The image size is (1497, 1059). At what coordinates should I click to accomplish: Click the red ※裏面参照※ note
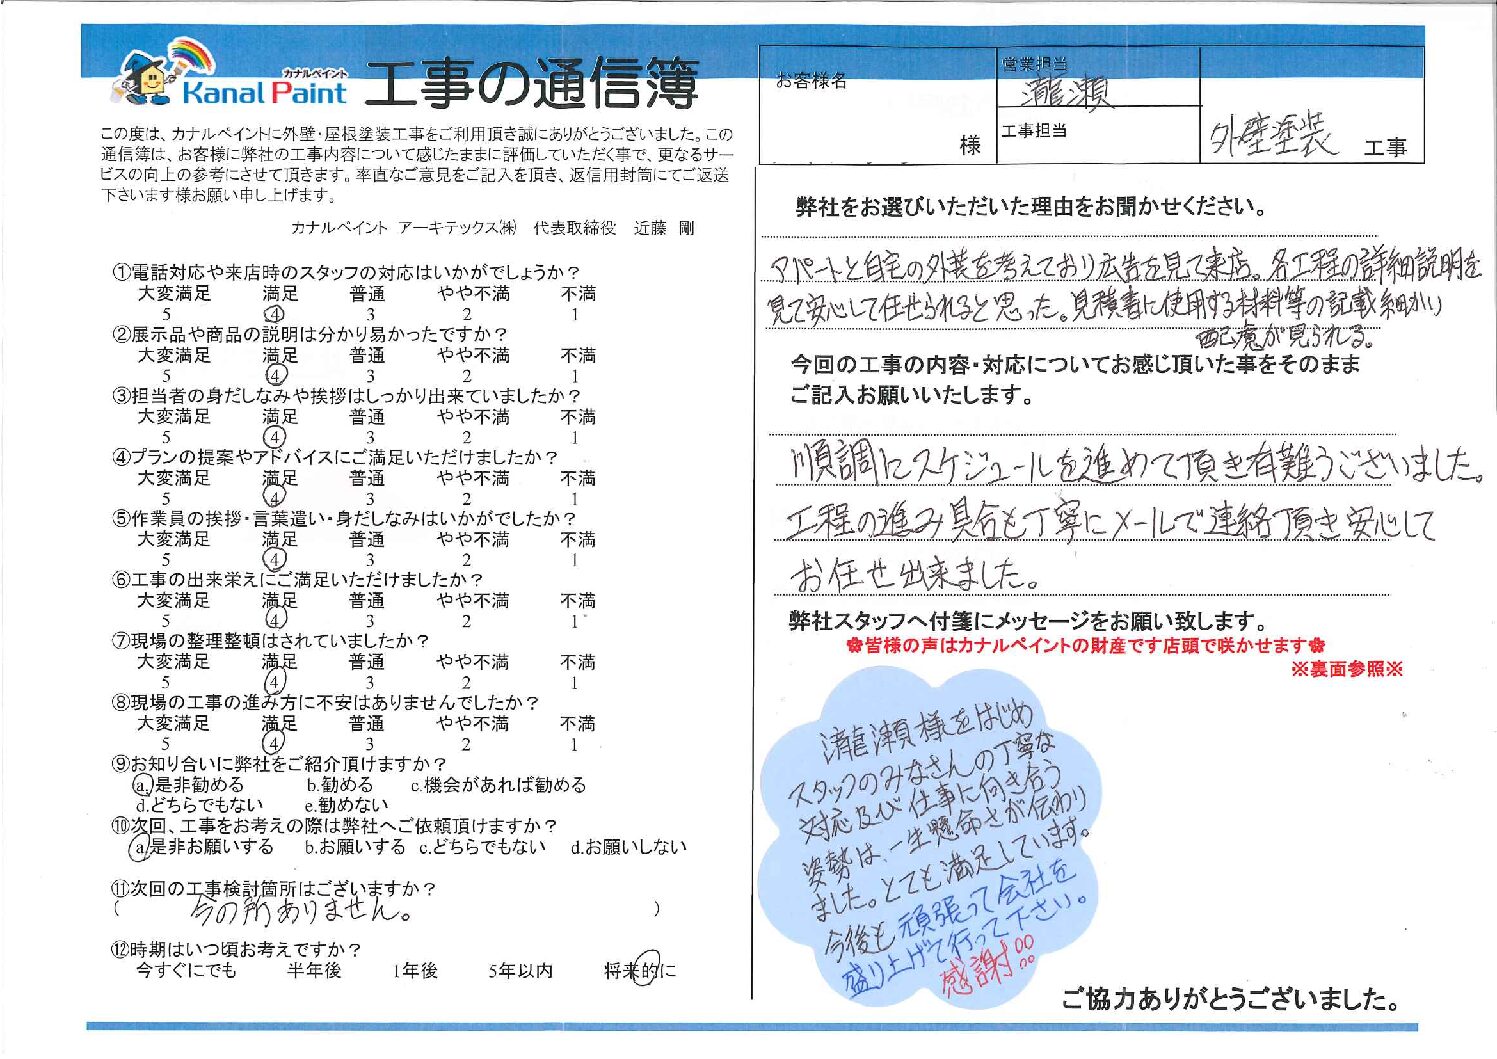[x=1347, y=669]
